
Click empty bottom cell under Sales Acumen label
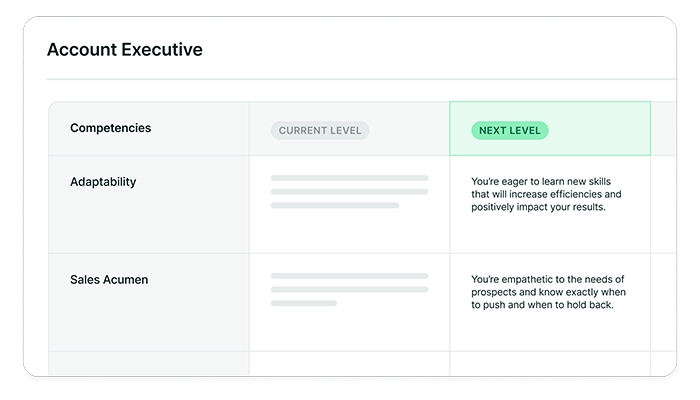coord(148,363)
